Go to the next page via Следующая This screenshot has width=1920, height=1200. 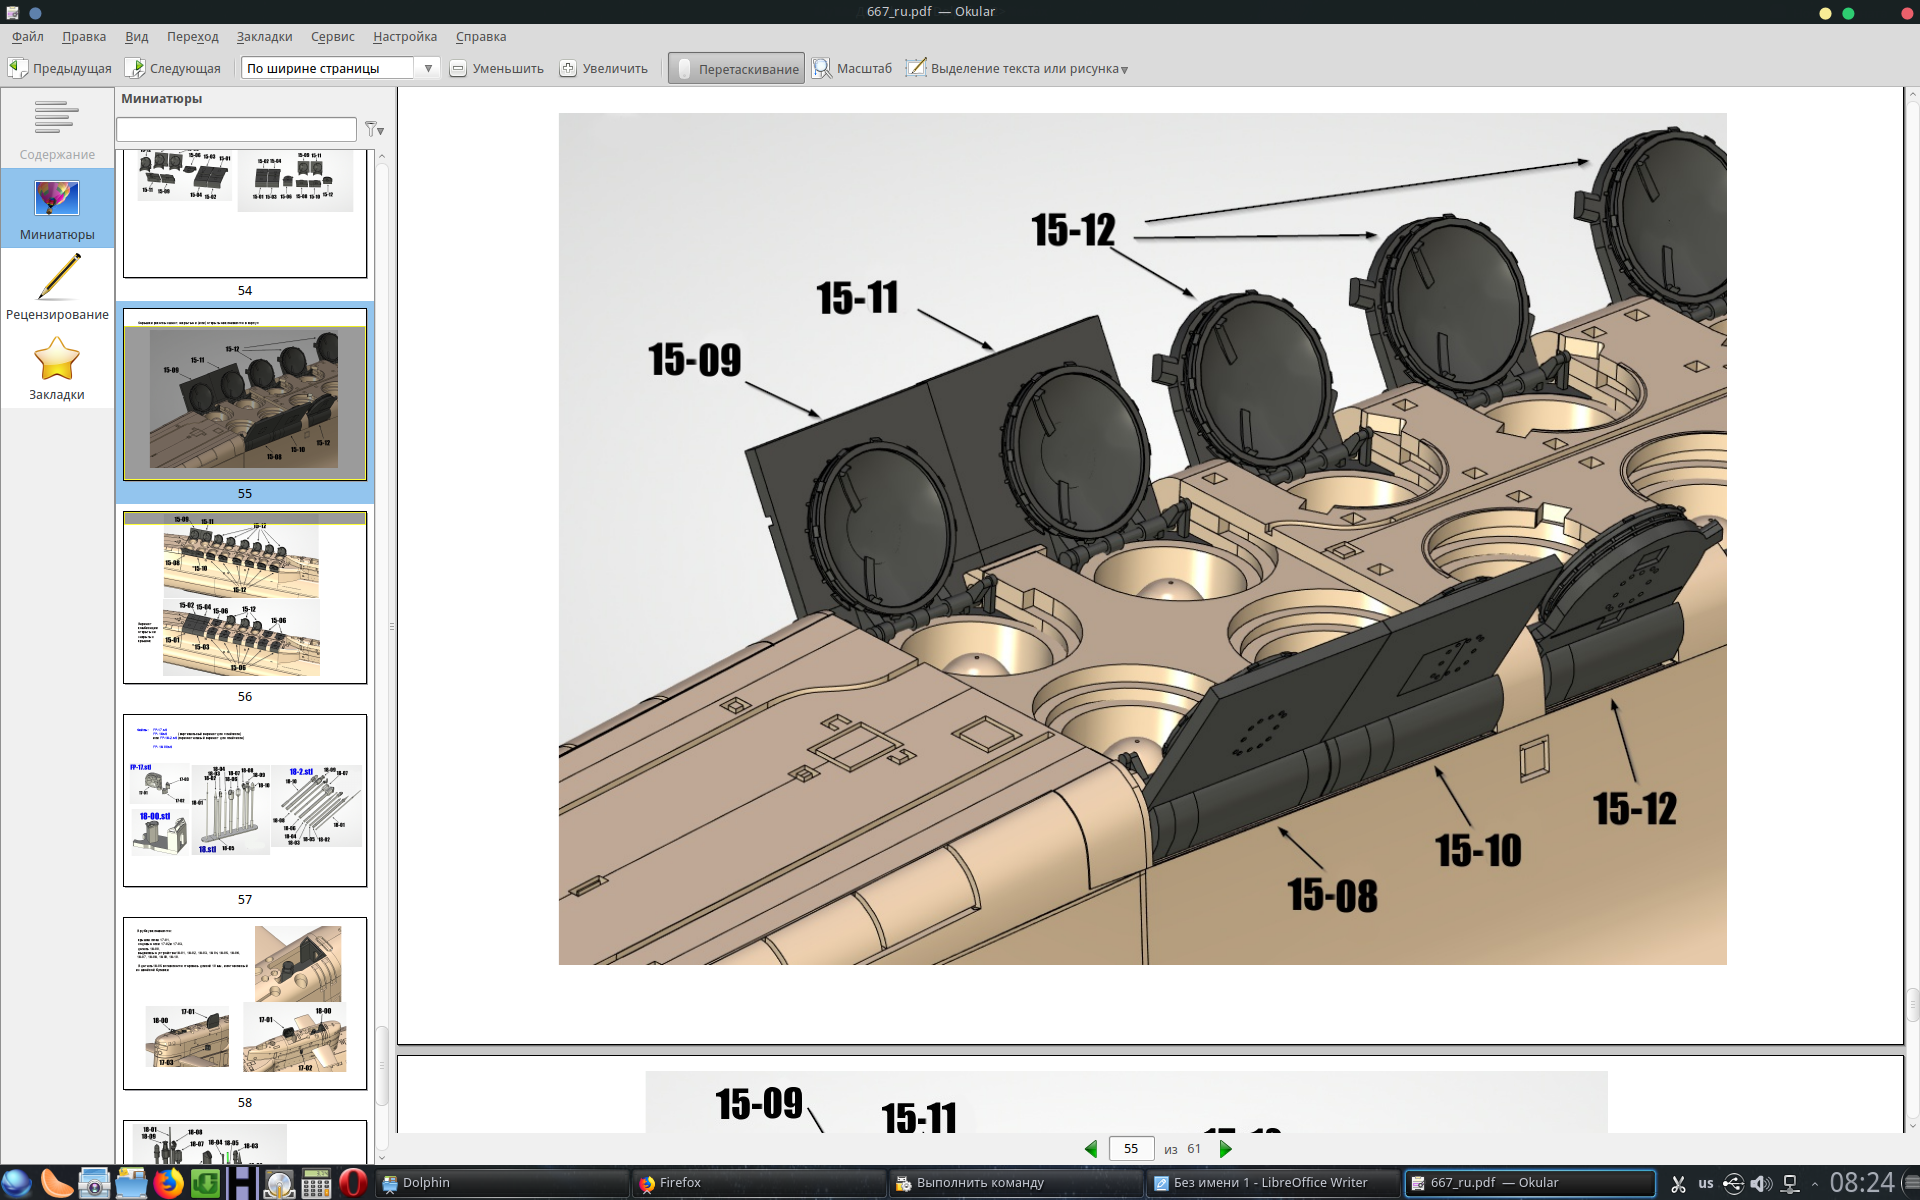click(173, 68)
